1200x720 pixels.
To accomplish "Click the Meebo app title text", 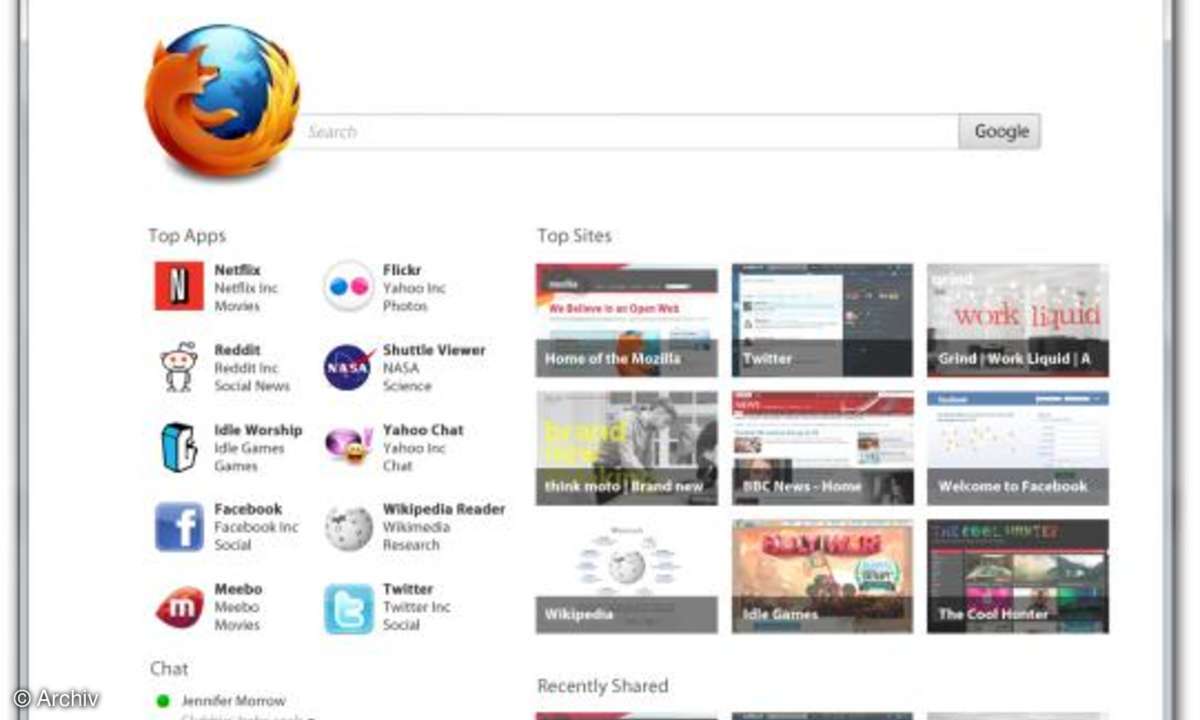I will [x=238, y=589].
